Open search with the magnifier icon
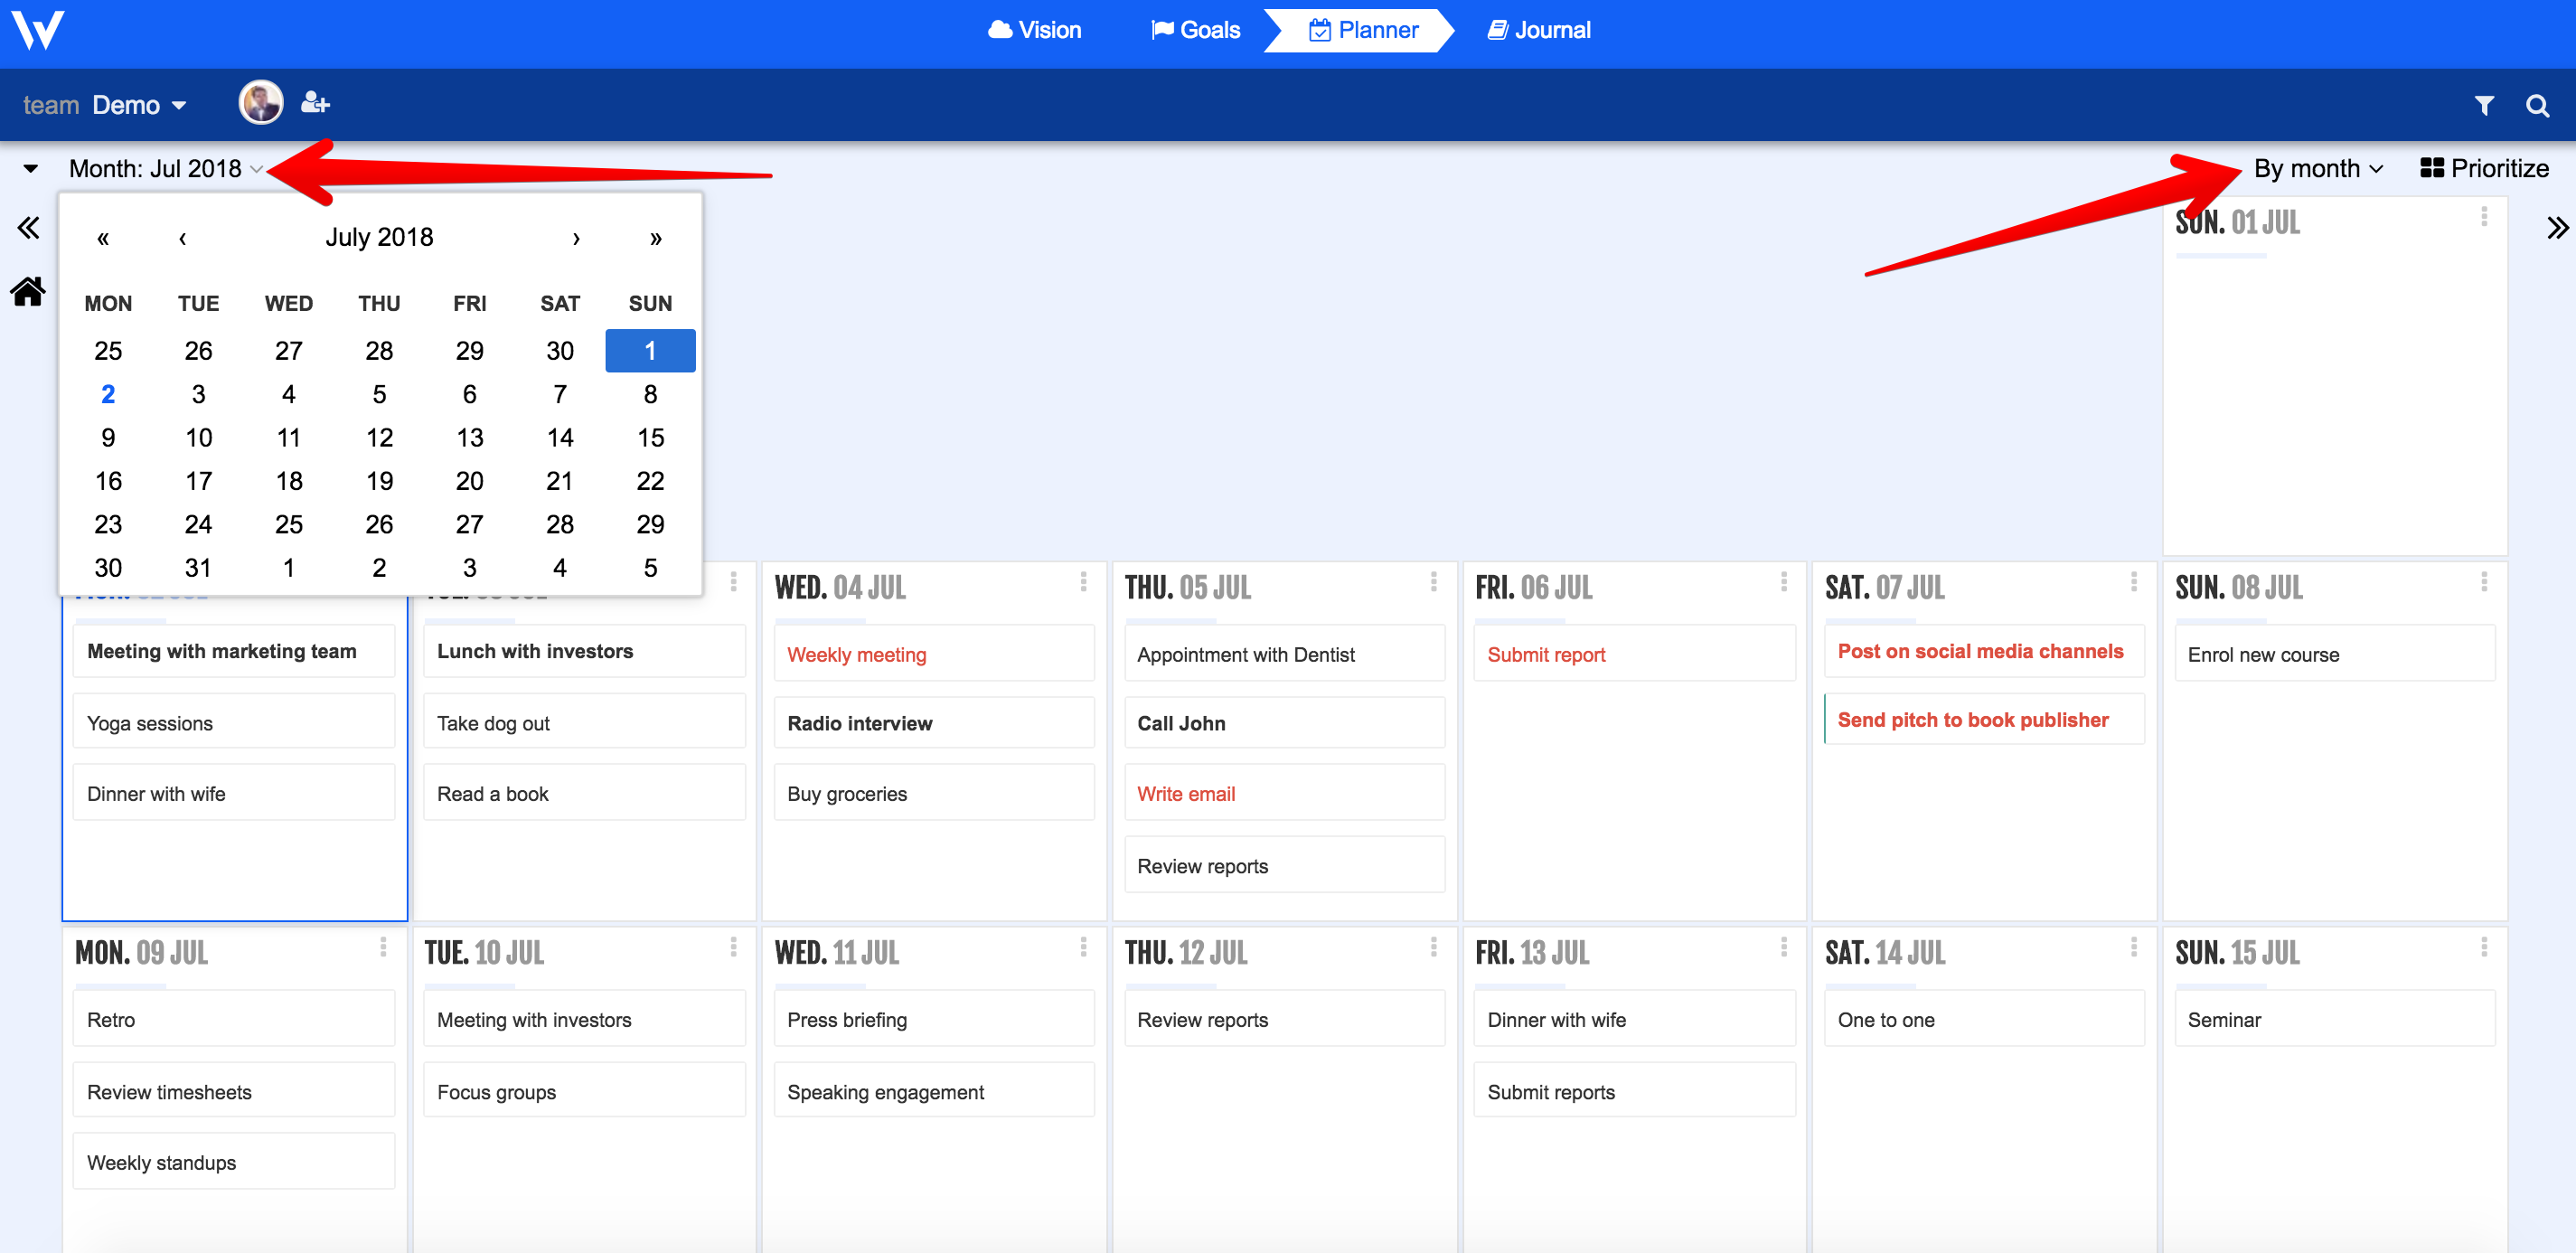 coord(2538,104)
